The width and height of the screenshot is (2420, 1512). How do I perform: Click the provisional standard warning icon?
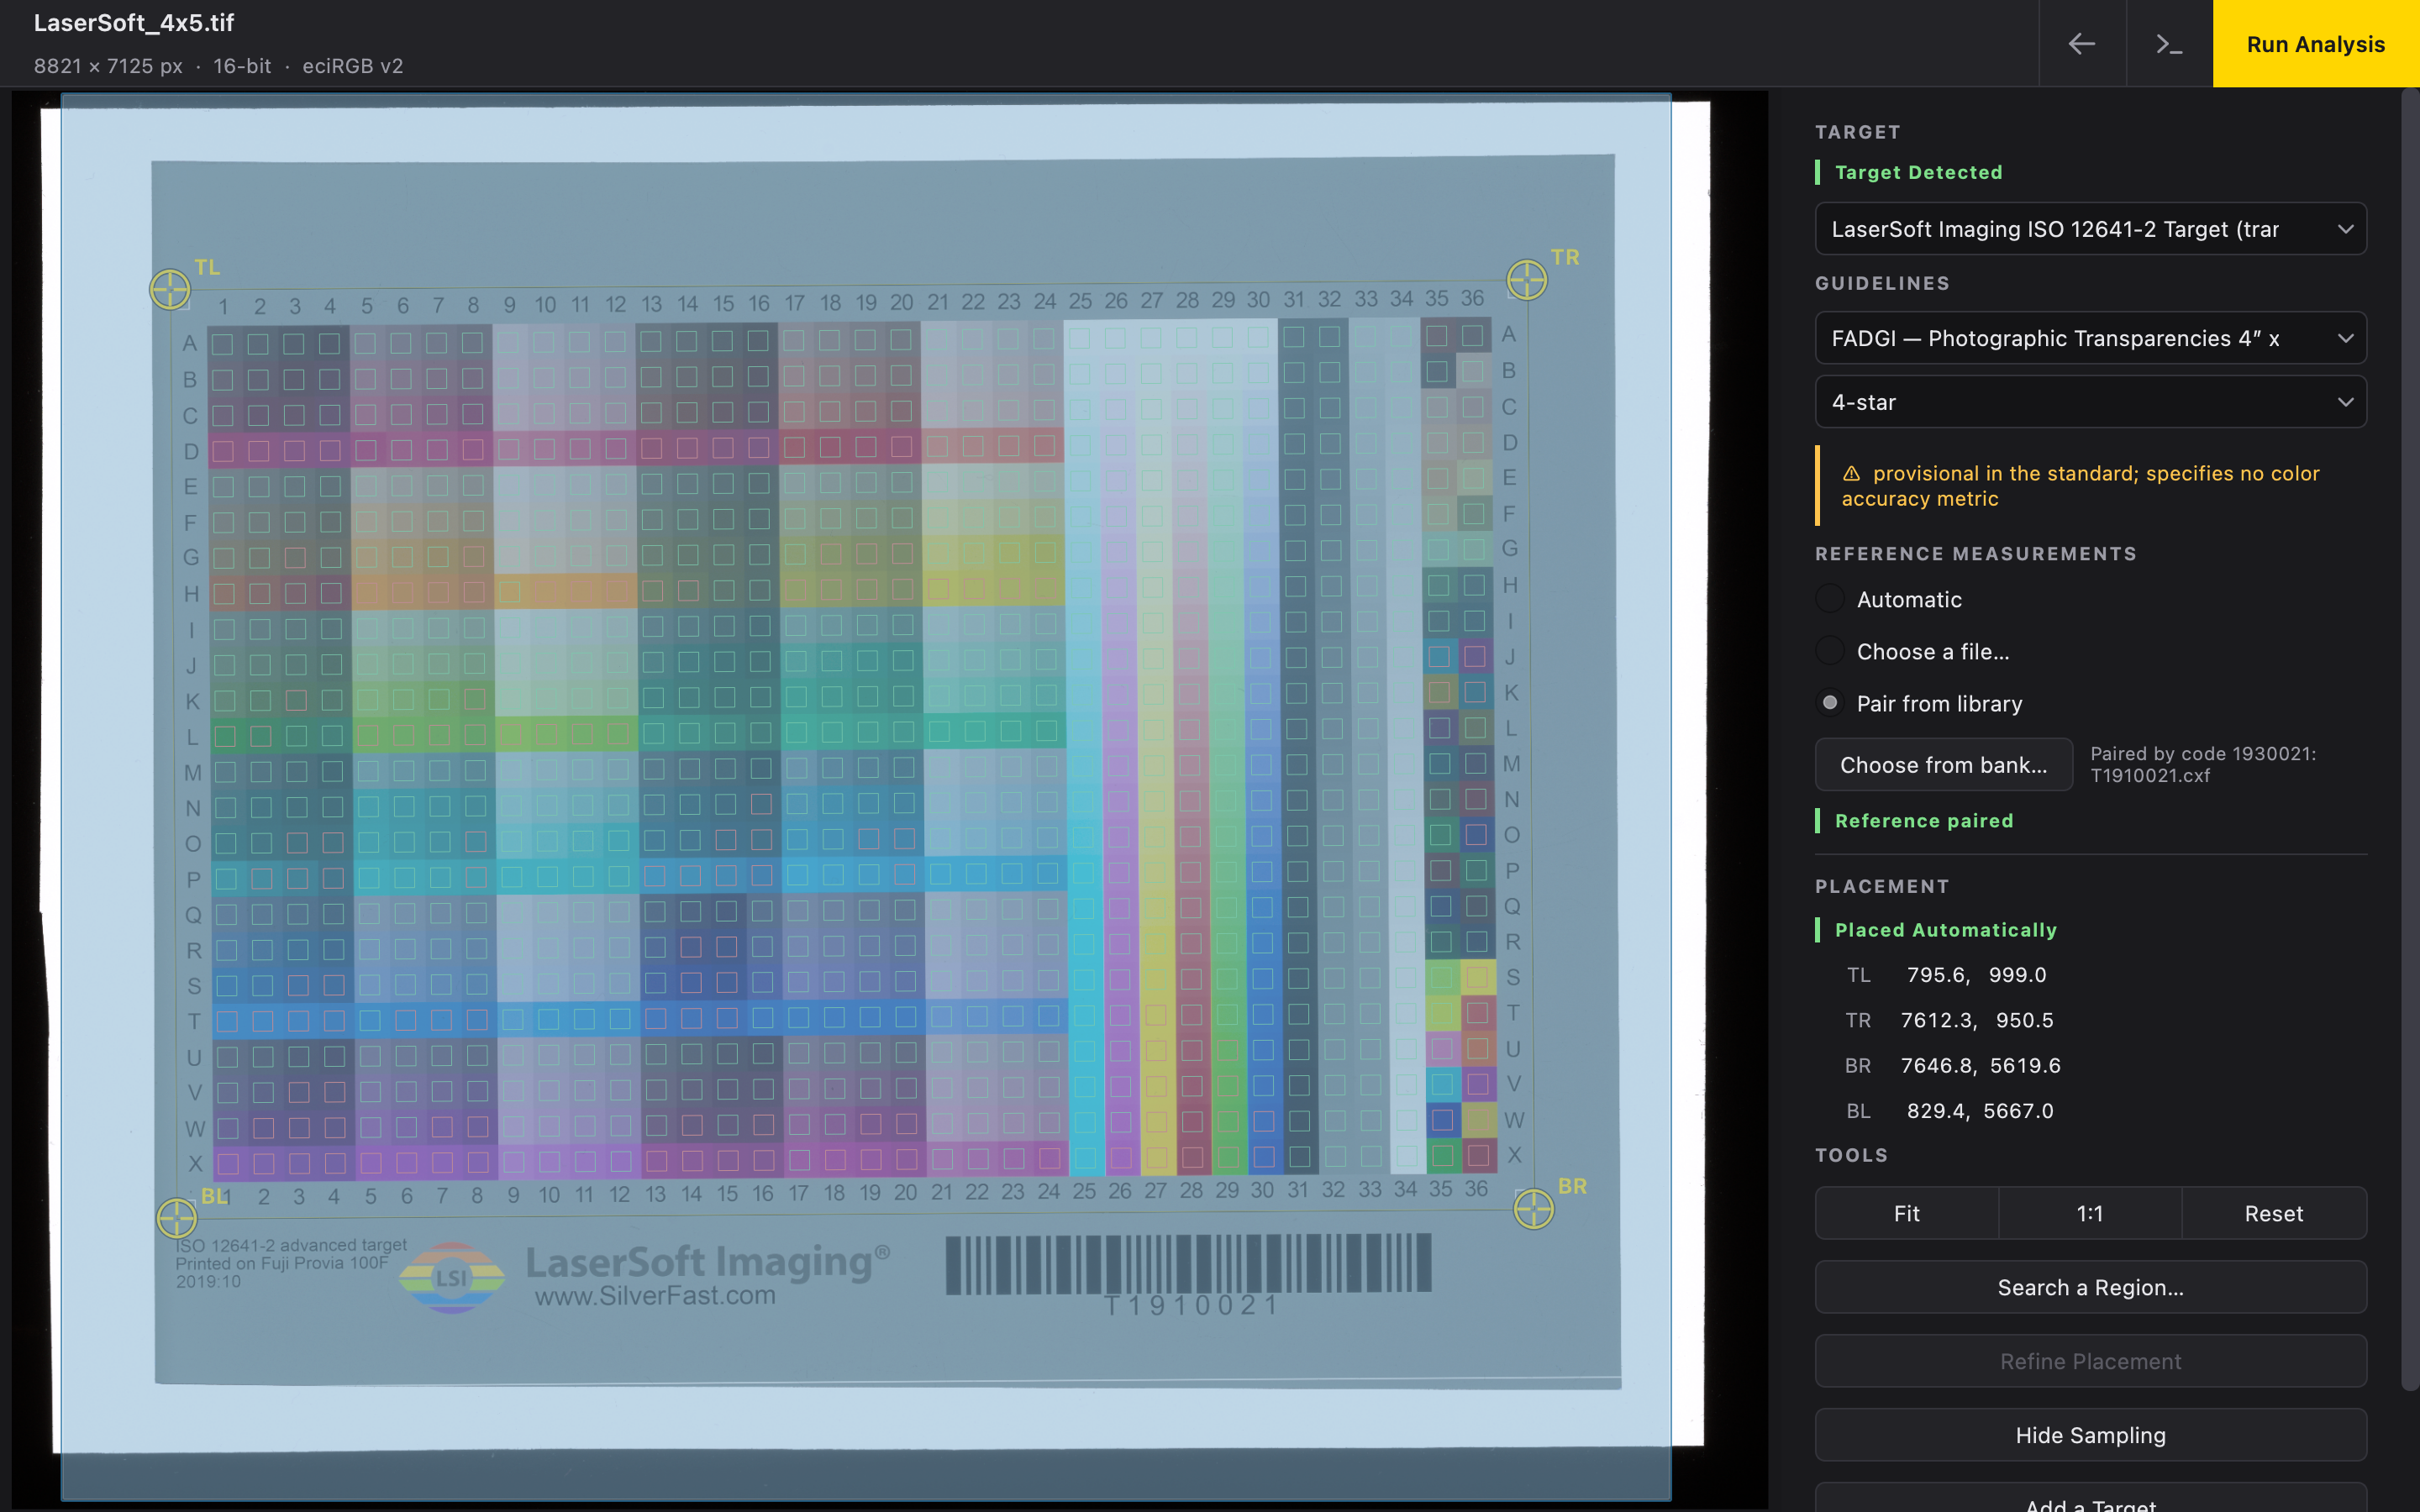pos(1851,474)
